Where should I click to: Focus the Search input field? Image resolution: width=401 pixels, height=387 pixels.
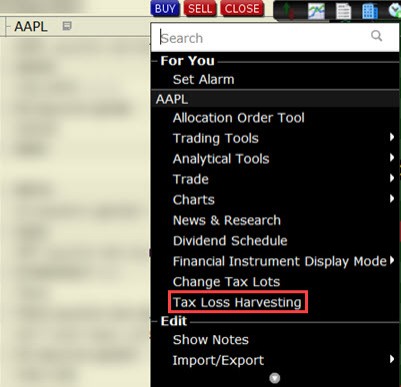275,37
